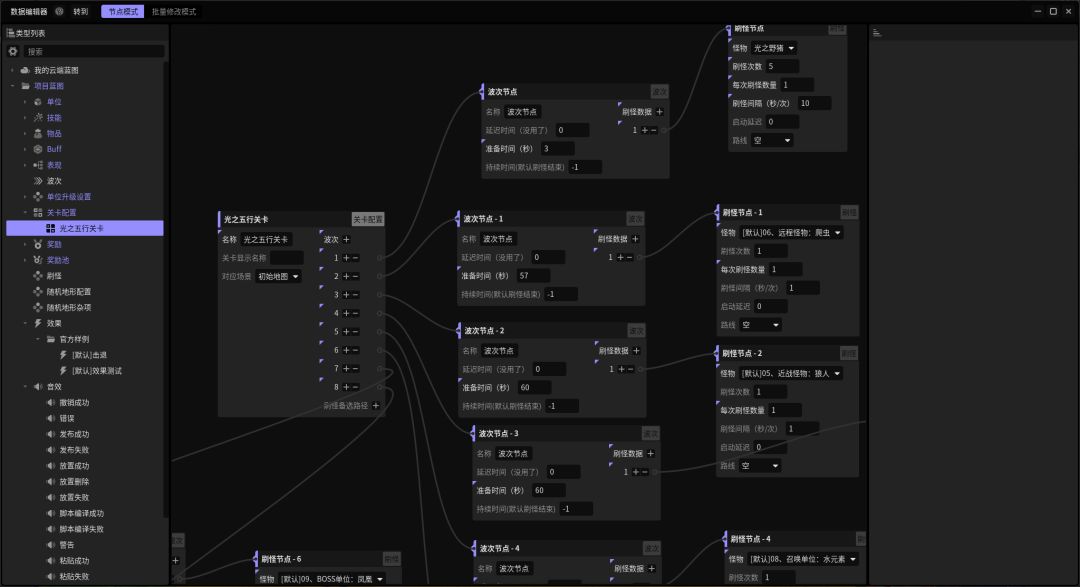
Task: Click the 随机地形配置 icon in the tree
Action: (x=38, y=291)
